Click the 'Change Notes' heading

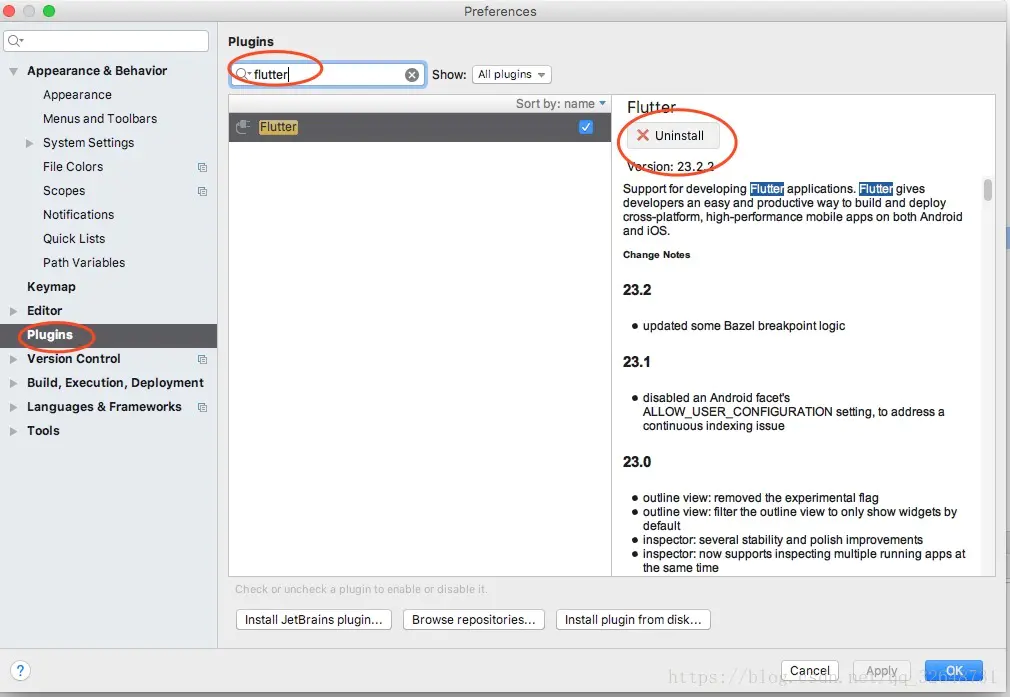point(656,255)
